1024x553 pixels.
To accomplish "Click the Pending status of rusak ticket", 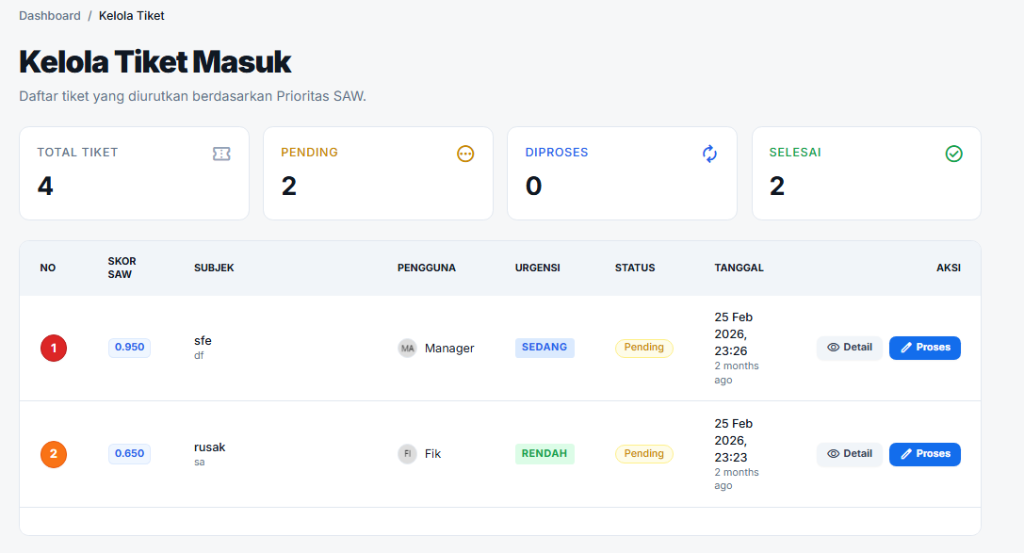I will tap(644, 454).
